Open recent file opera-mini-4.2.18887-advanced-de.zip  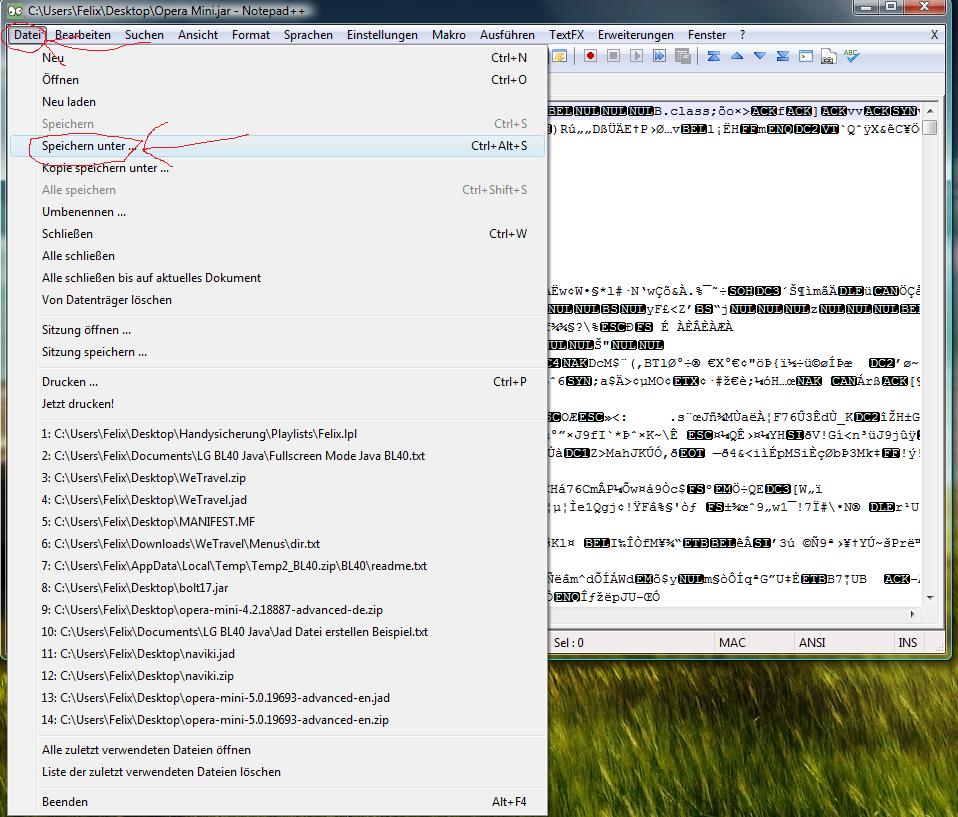(278, 609)
